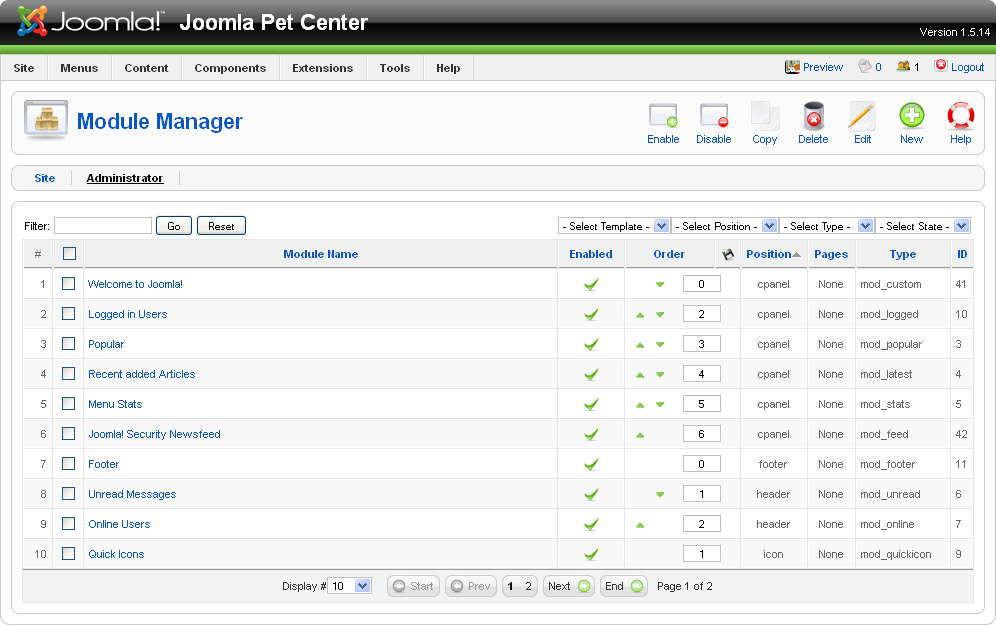
Task: Toggle enabled checkmark for Welcome to Joomla!
Action: click(591, 284)
